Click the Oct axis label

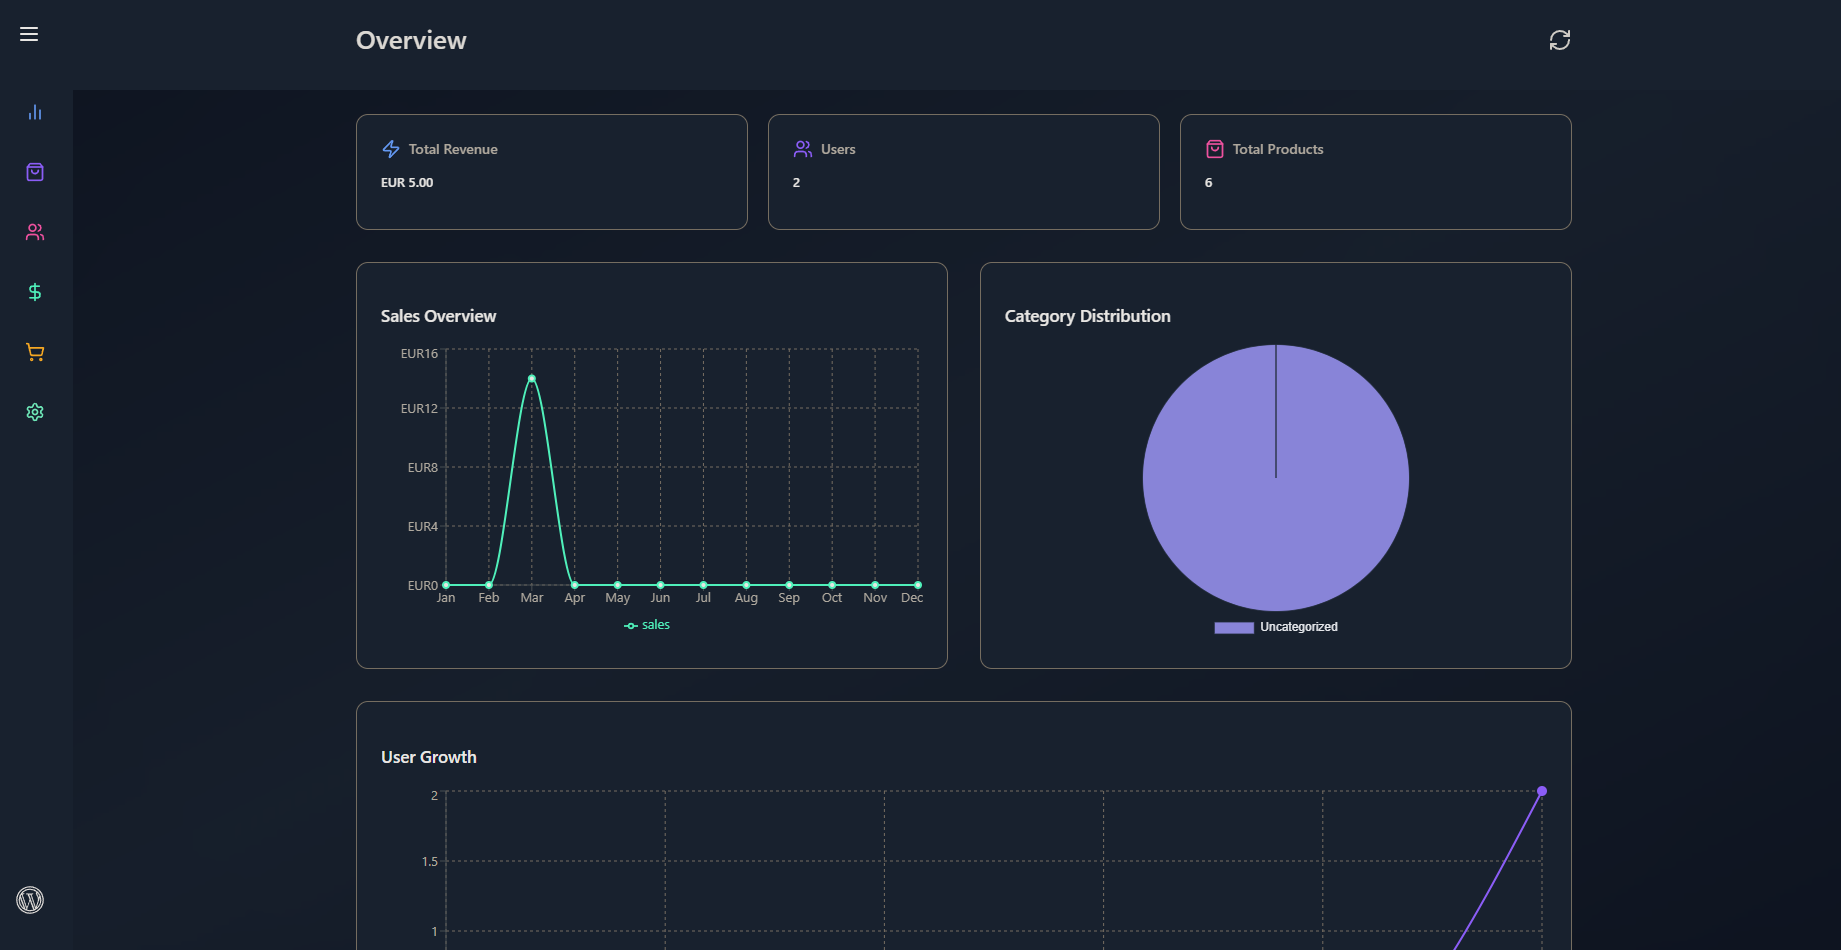tap(832, 598)
